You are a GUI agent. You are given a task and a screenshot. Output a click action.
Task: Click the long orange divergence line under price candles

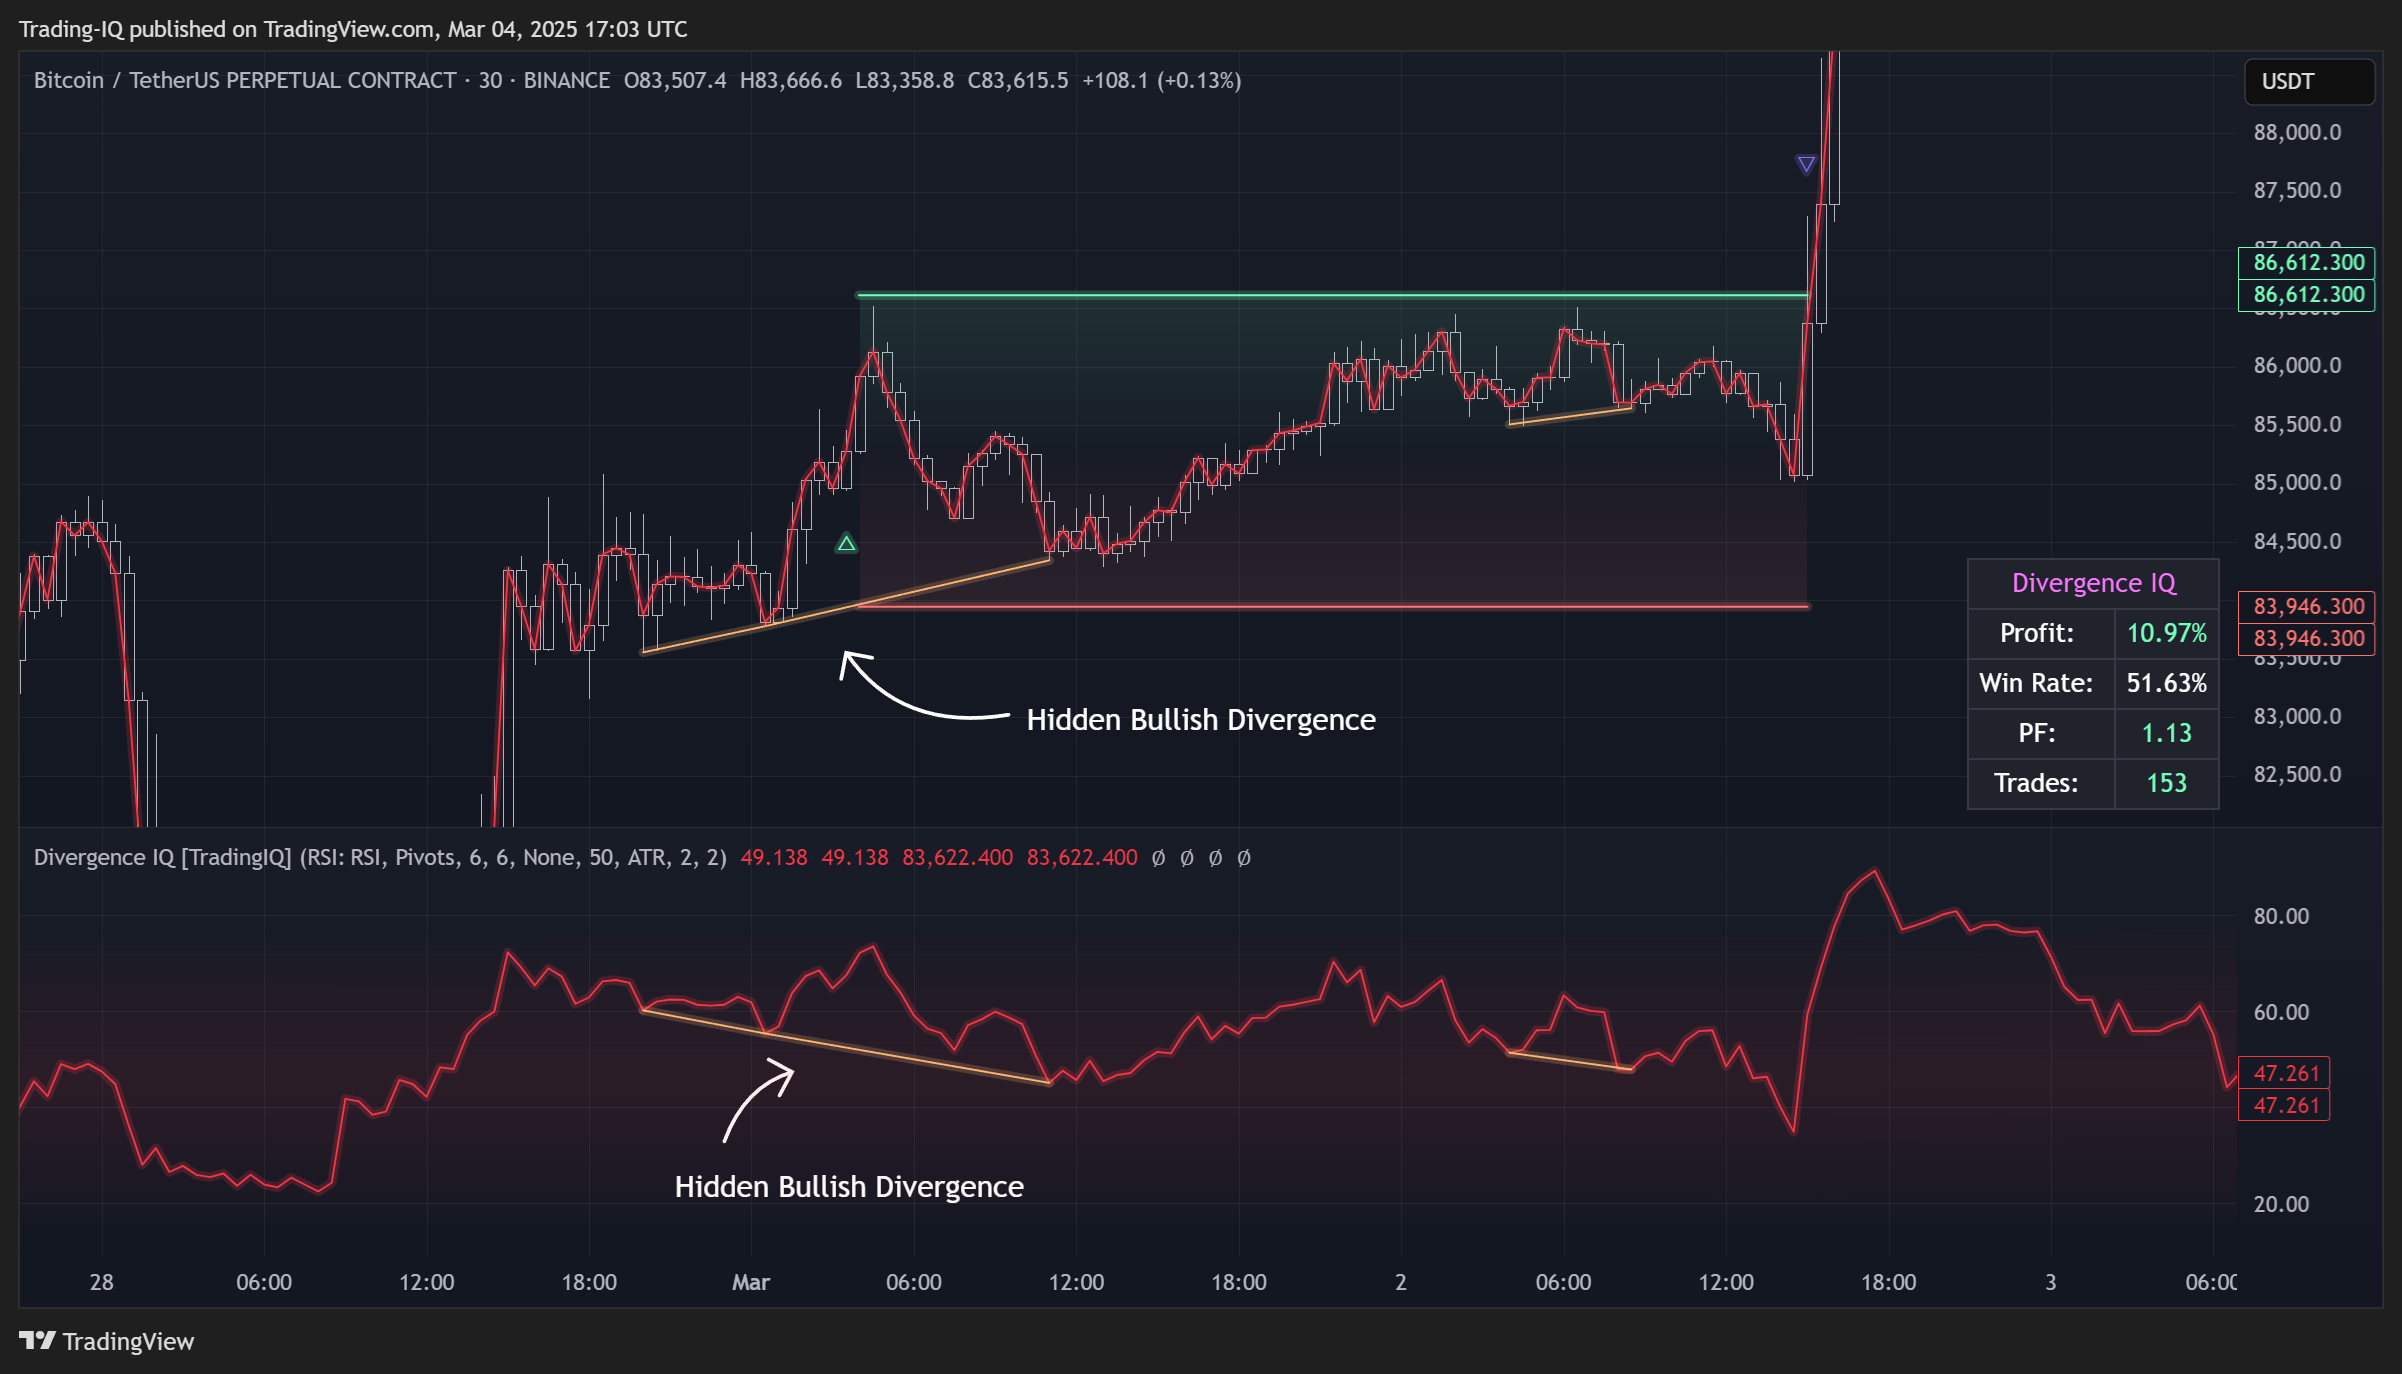[x=846, y=607]
